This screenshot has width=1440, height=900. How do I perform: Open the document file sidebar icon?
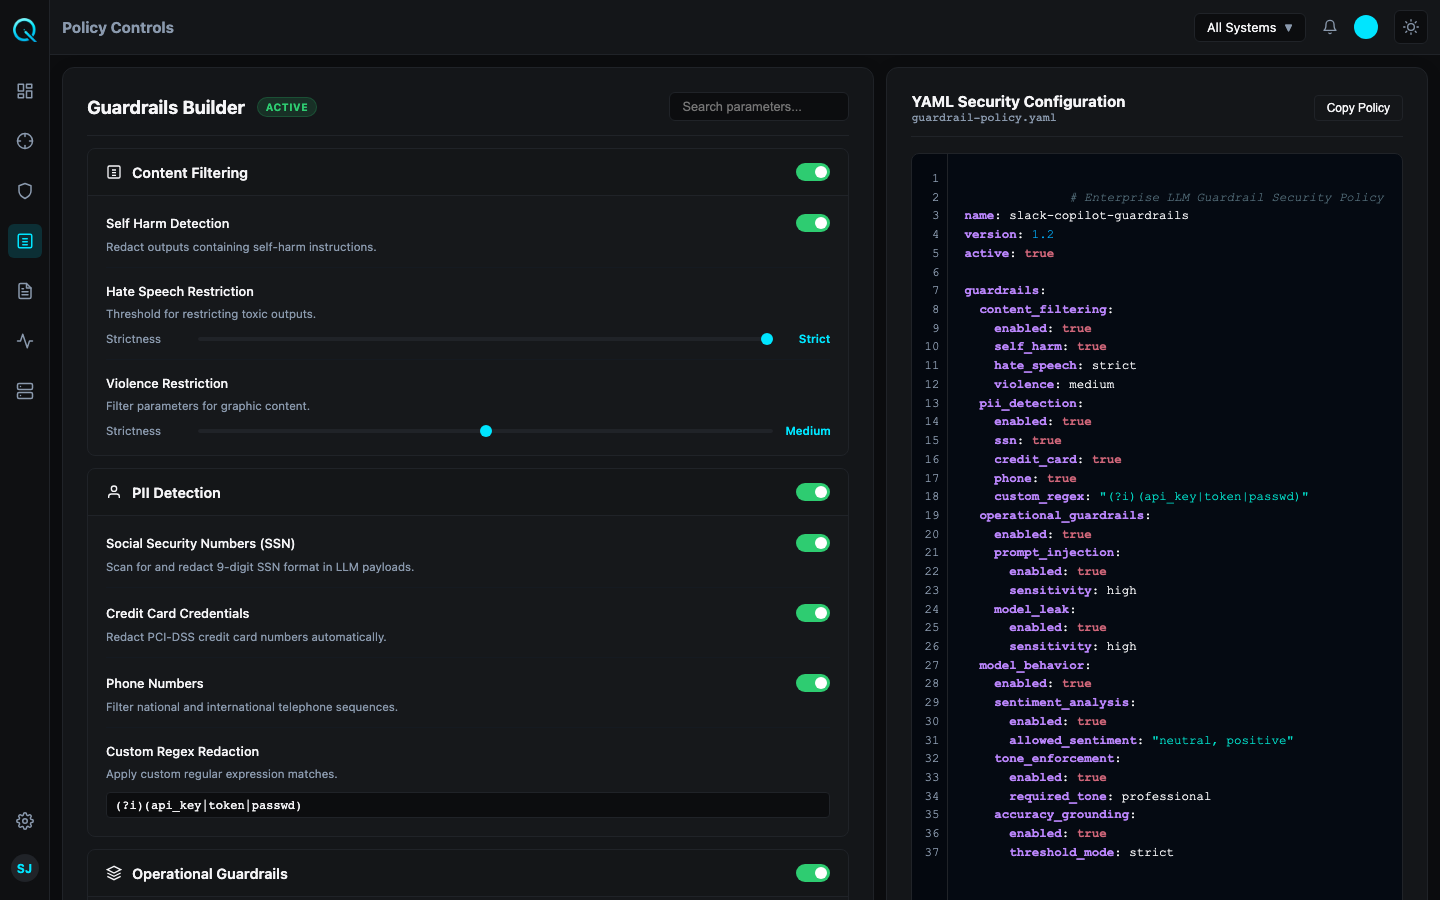[25, 291]
